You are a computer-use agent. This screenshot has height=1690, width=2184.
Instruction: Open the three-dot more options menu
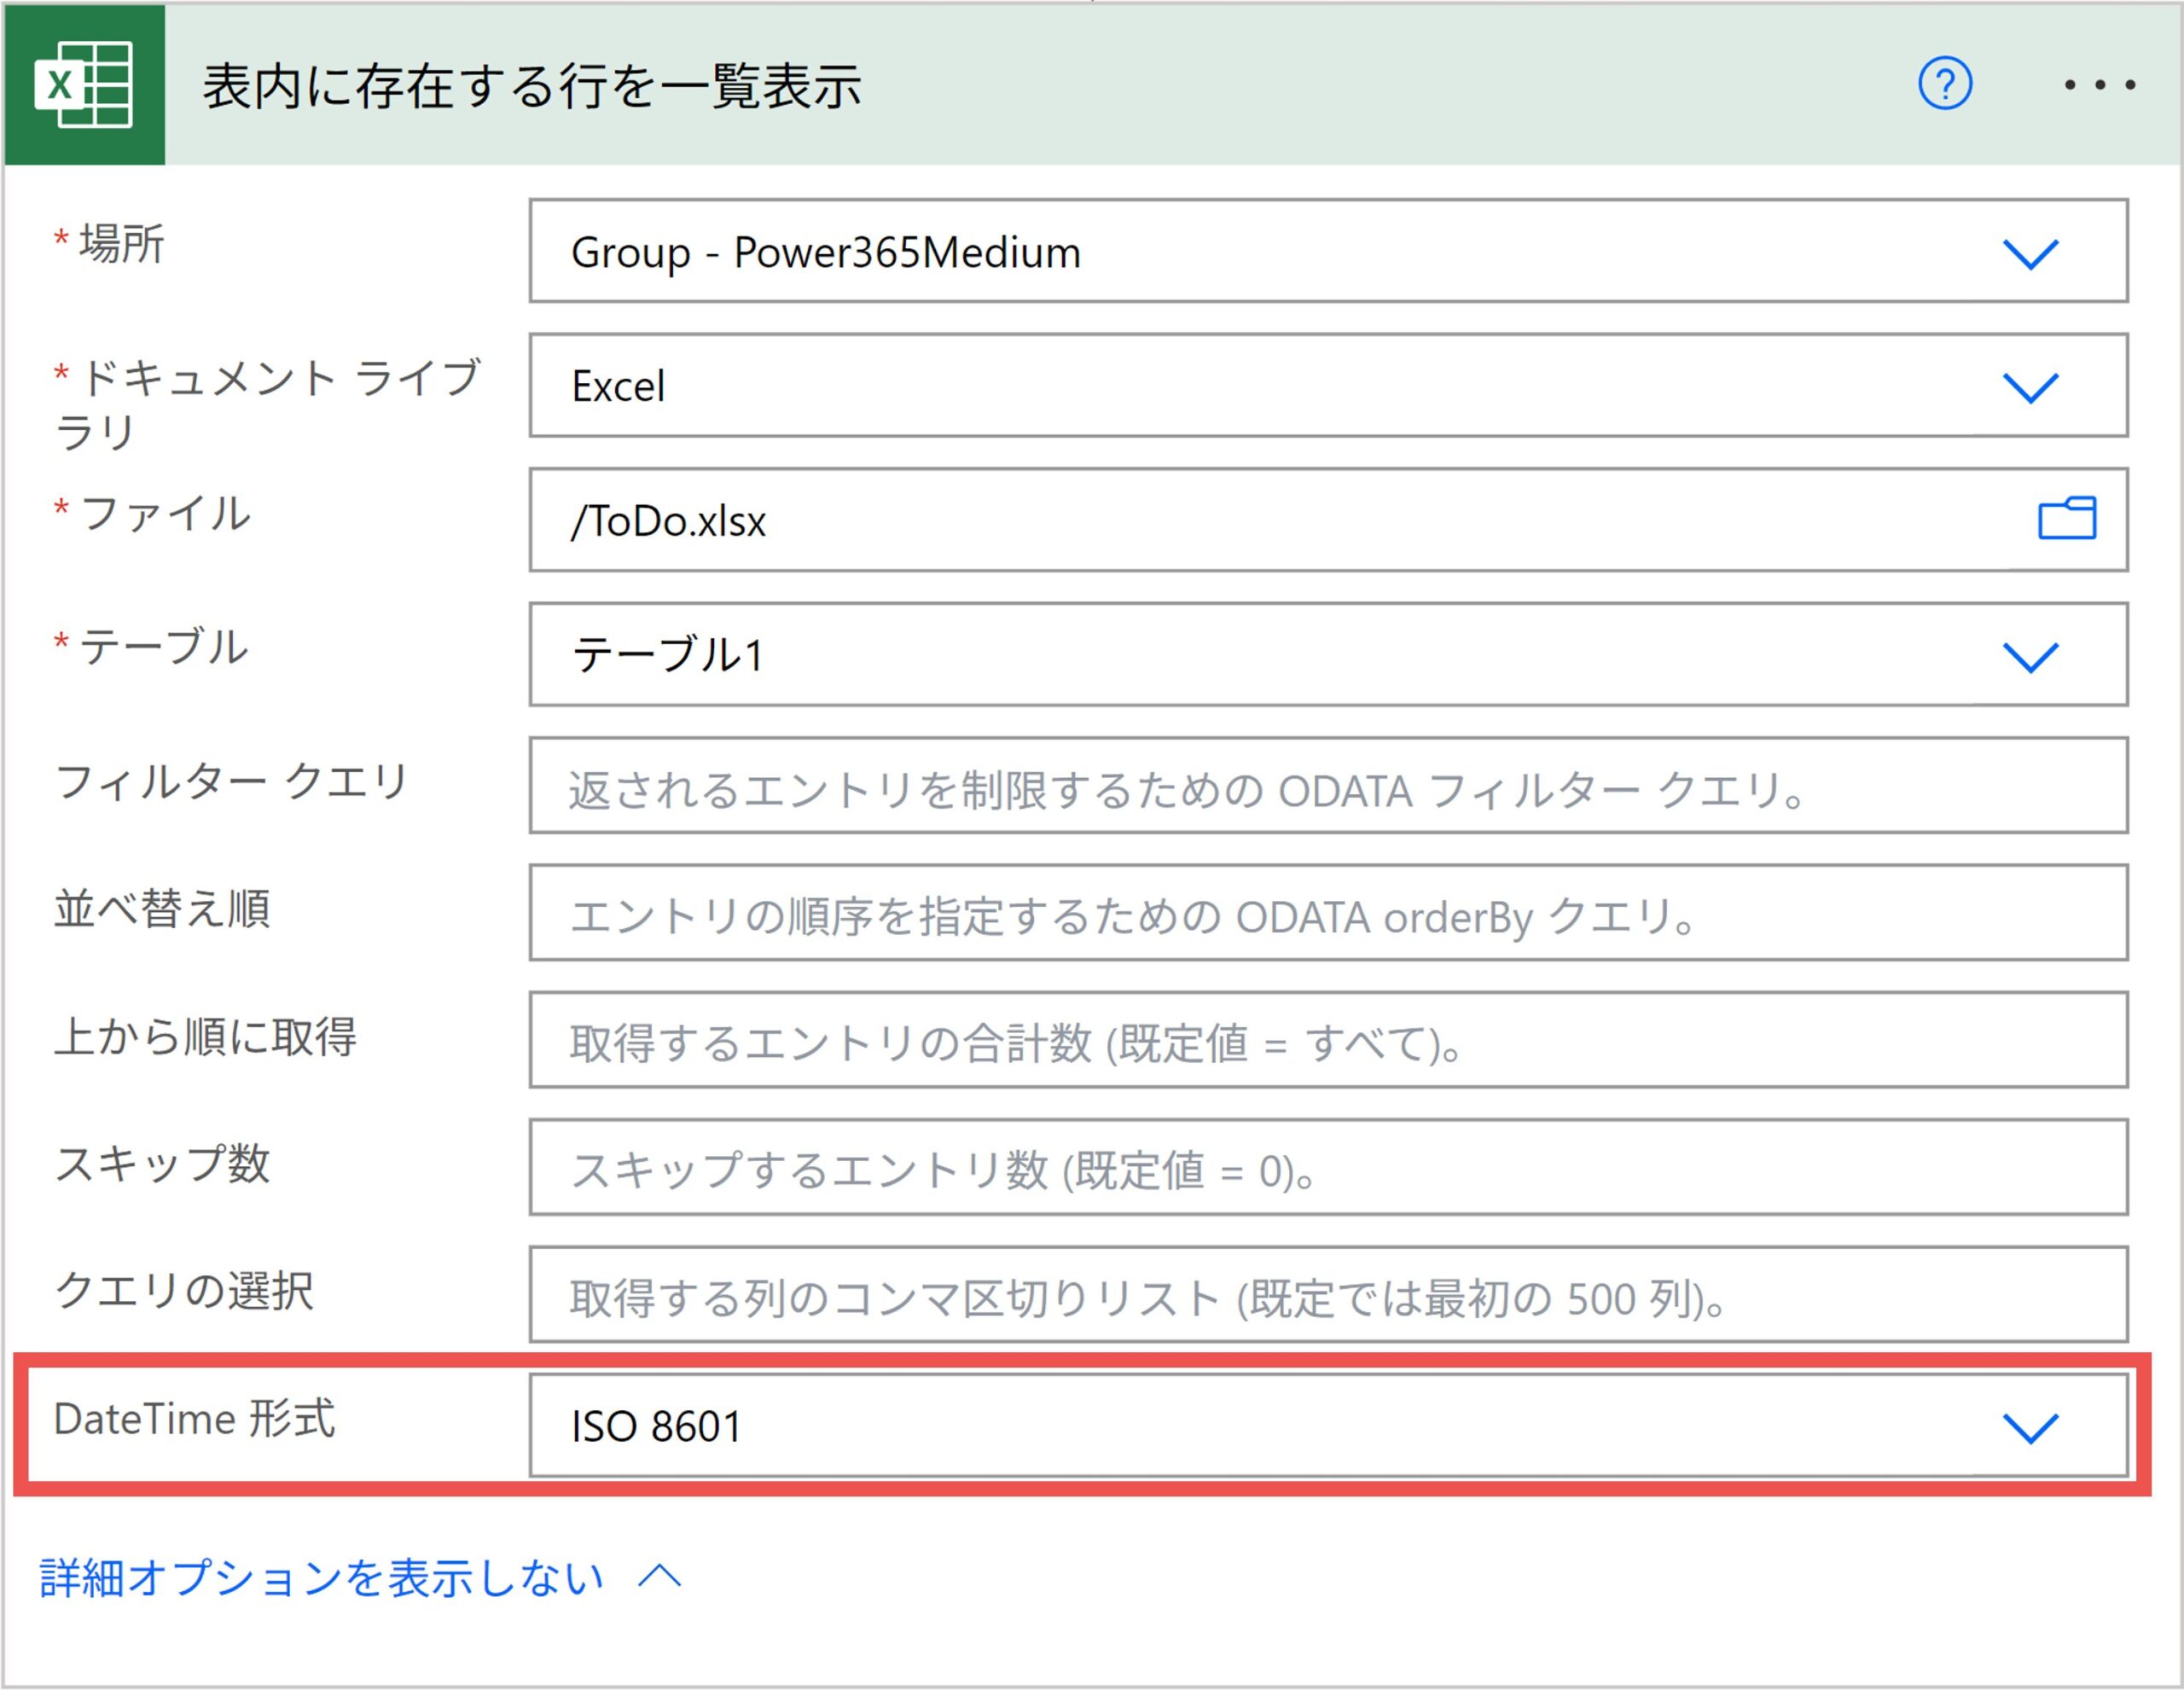(2100, 85)
